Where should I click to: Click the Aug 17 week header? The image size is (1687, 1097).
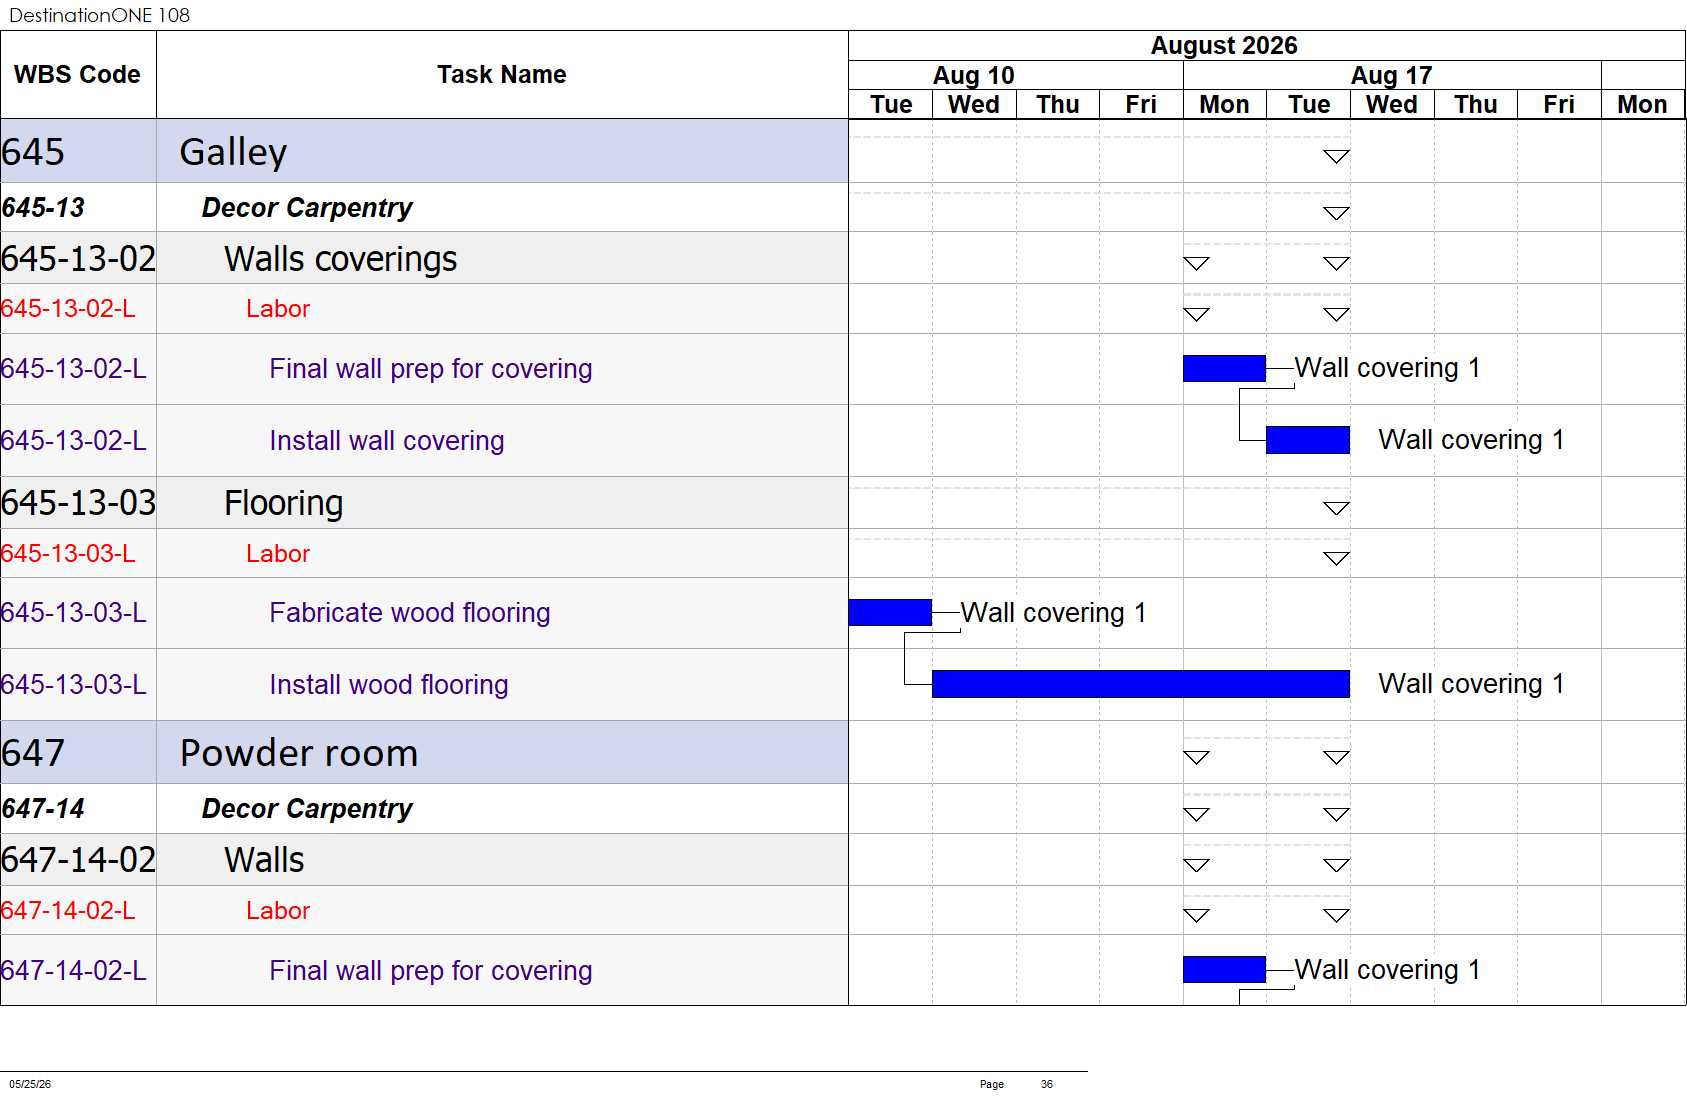click(1392, 75)
